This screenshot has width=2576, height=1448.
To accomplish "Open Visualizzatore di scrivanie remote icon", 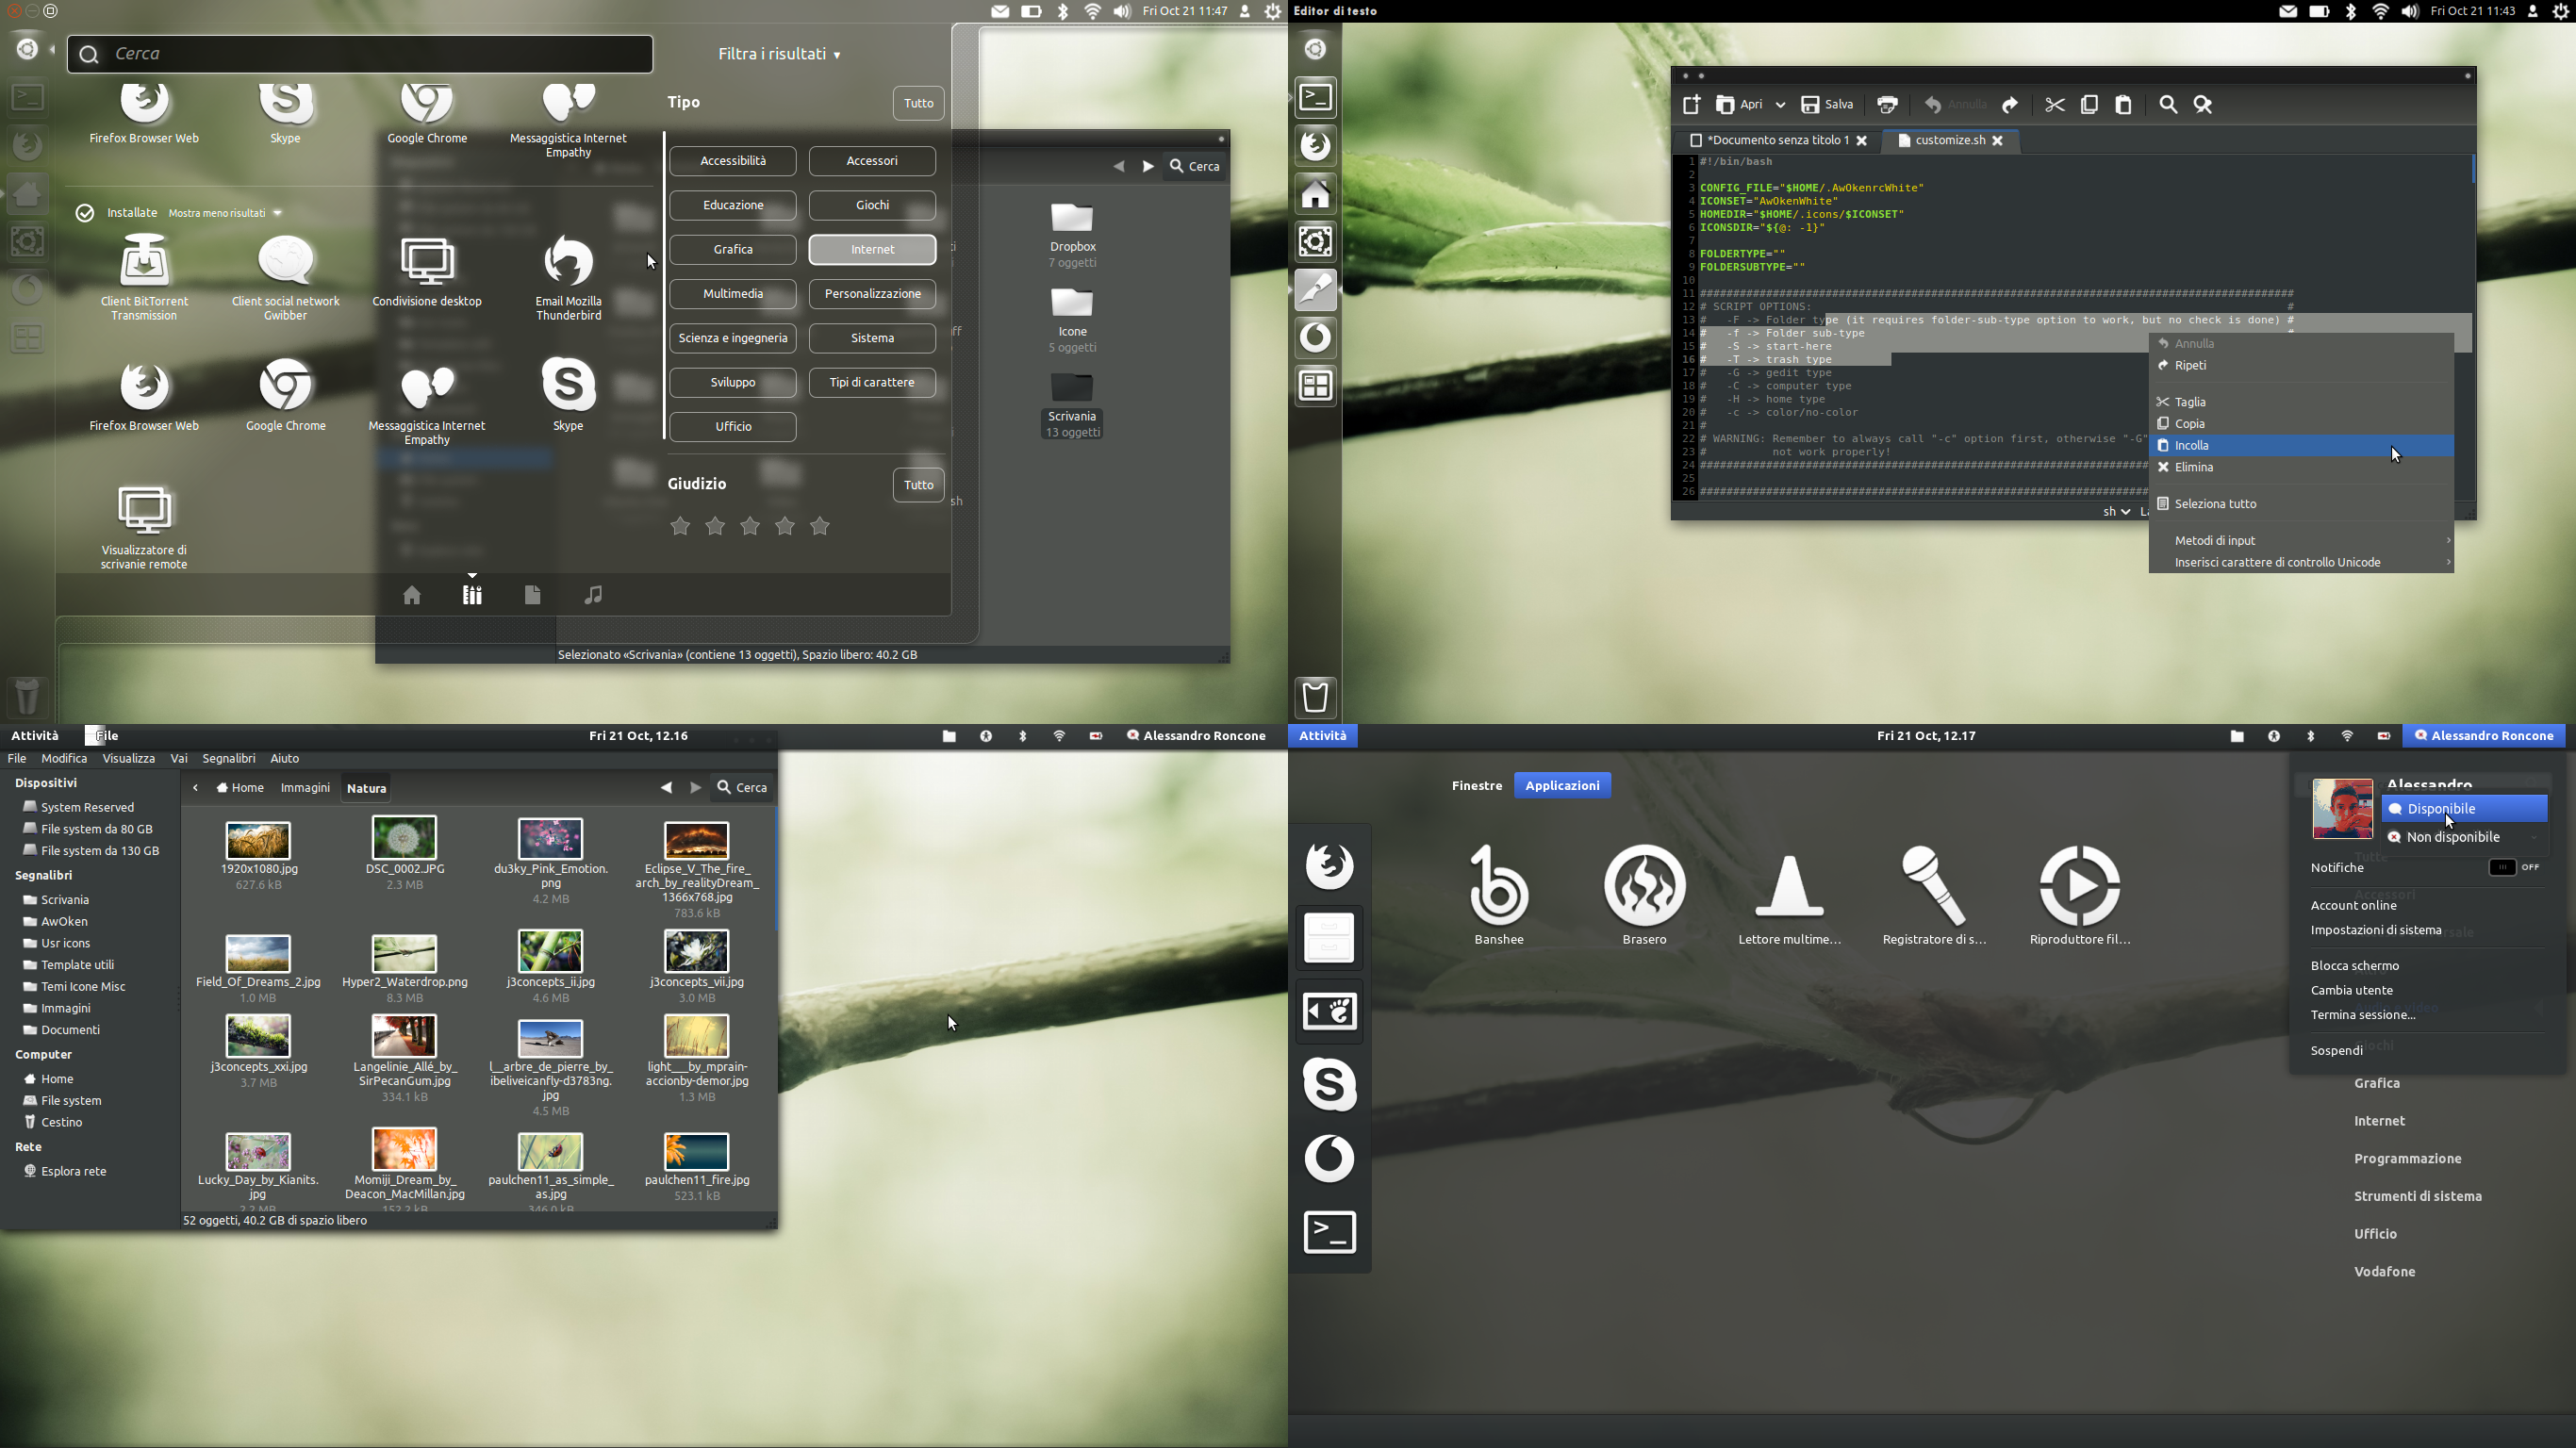I will click(x=144, y=527).
